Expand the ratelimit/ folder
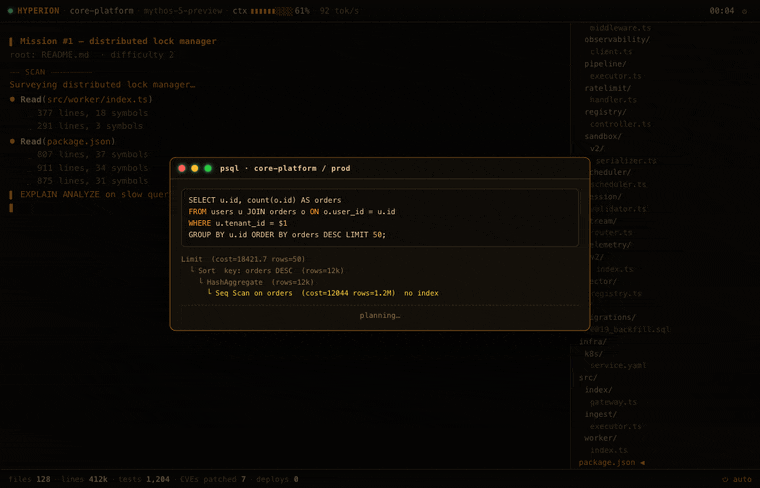 607,88
